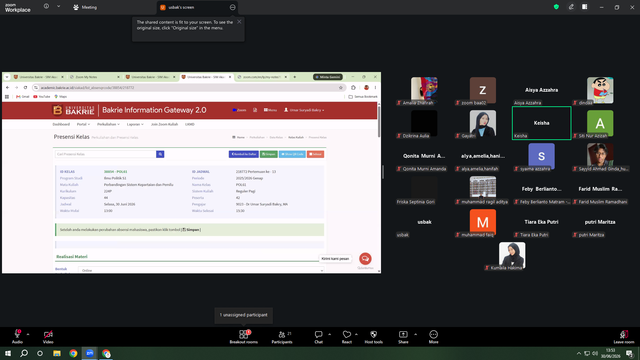Open the React heart menu
Image resolution: width=640 pixels, height=360 pixels.
pyautogui.click(x=347, y=337)
